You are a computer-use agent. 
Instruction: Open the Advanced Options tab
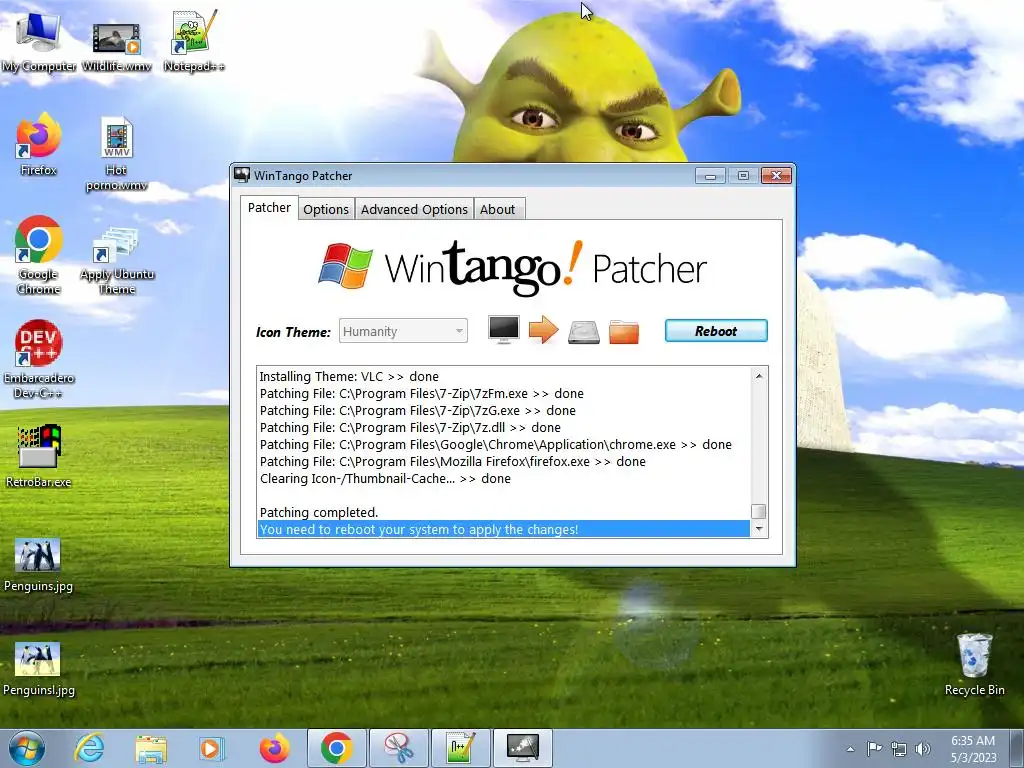(414, 209)
